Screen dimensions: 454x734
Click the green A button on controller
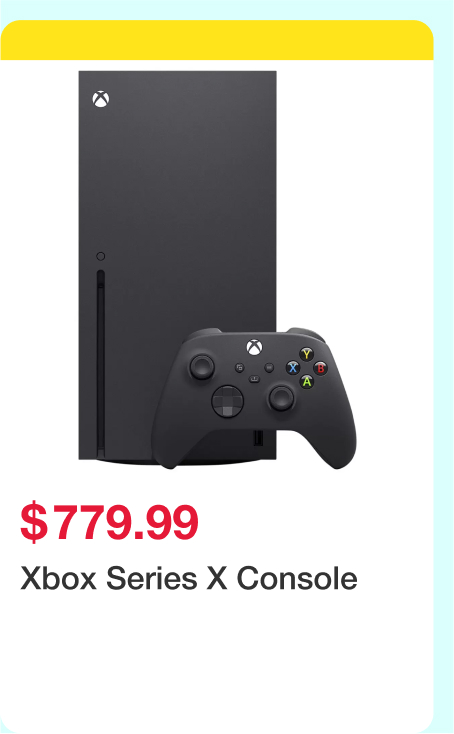coord(307,382)
